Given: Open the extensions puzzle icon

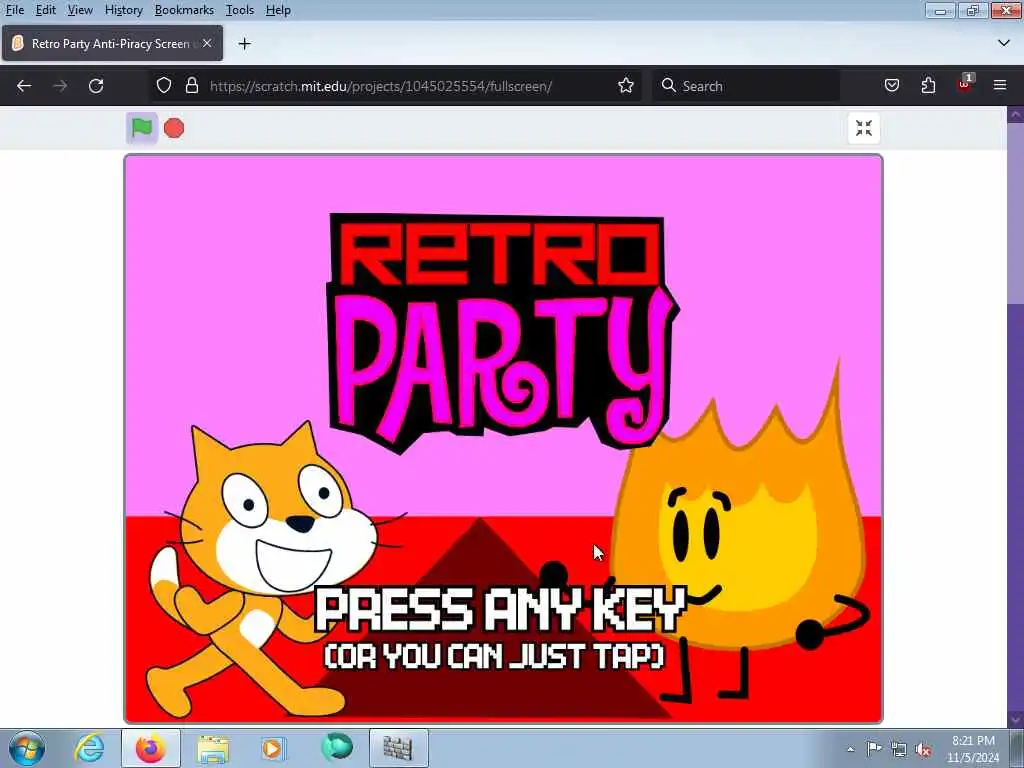Looking at the screenshot, I should [928, 86].
